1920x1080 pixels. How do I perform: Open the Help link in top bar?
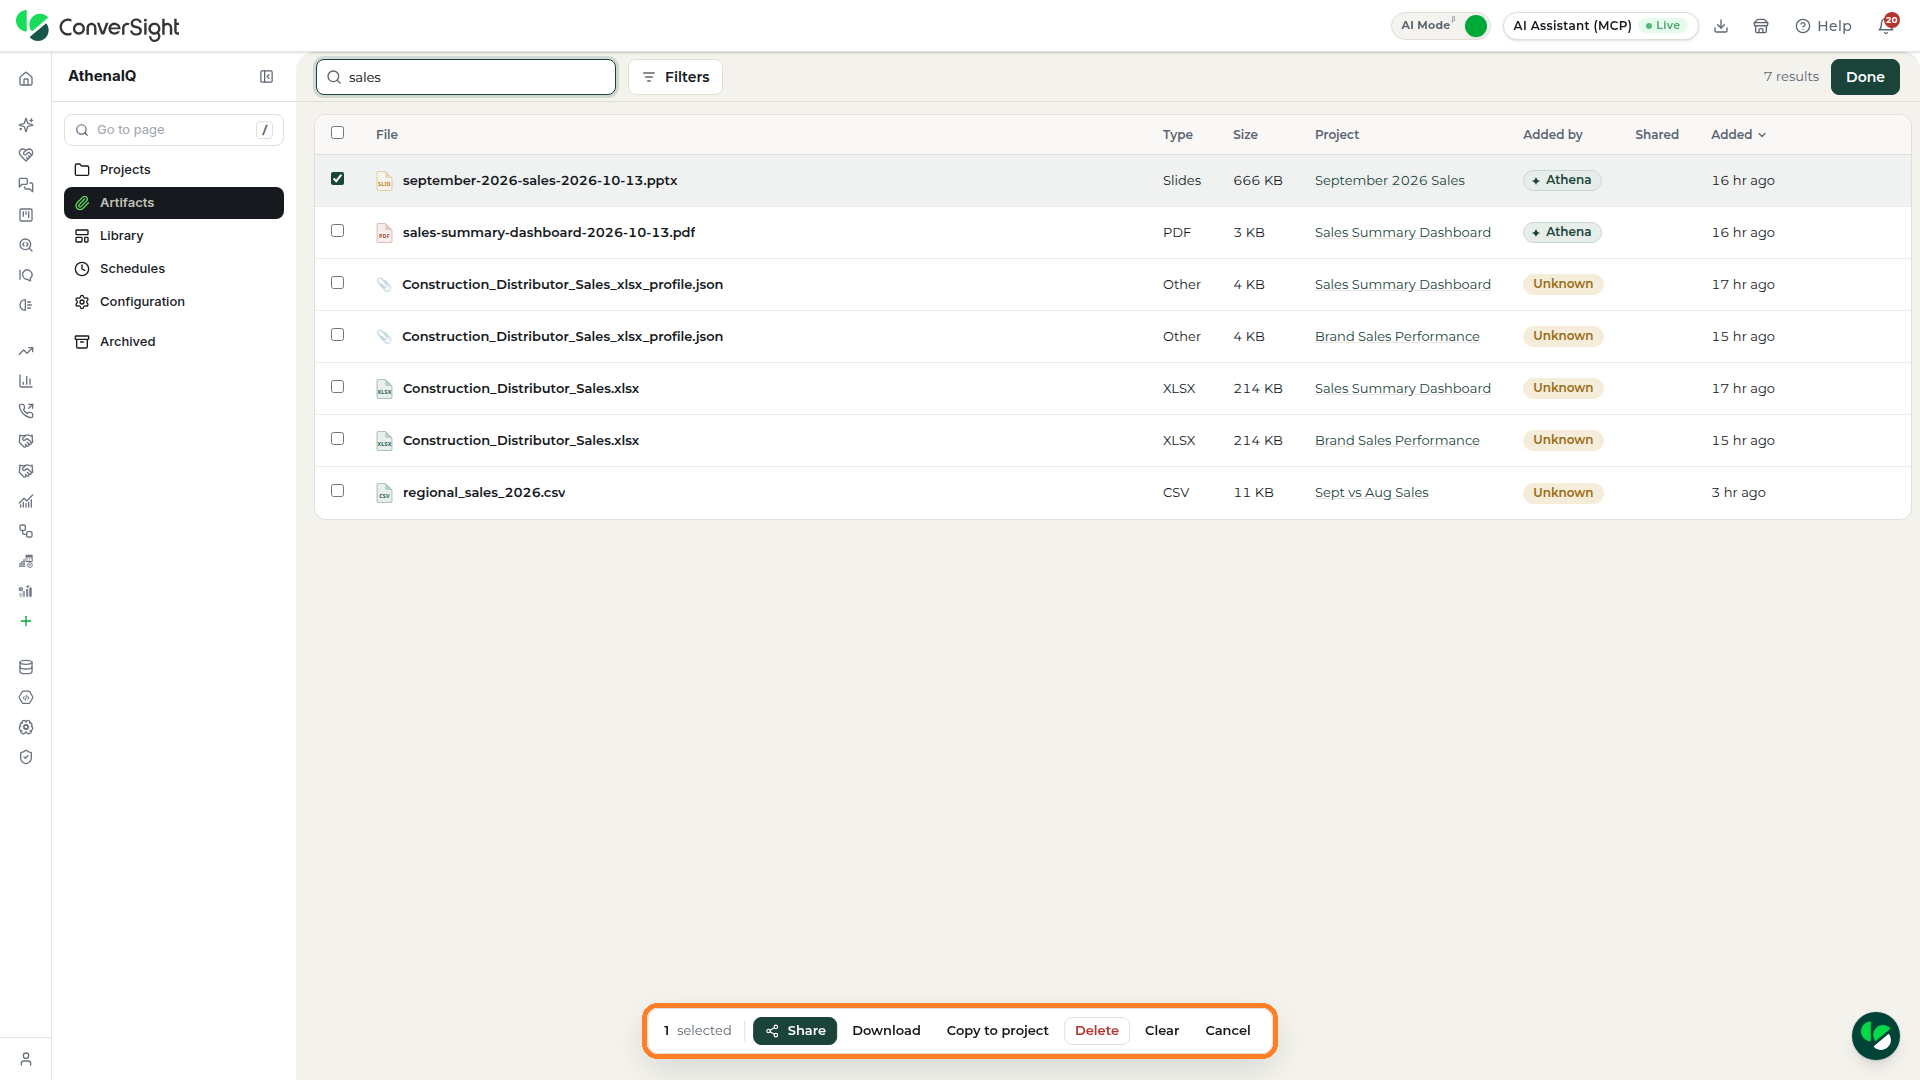tap(1823, 26)
